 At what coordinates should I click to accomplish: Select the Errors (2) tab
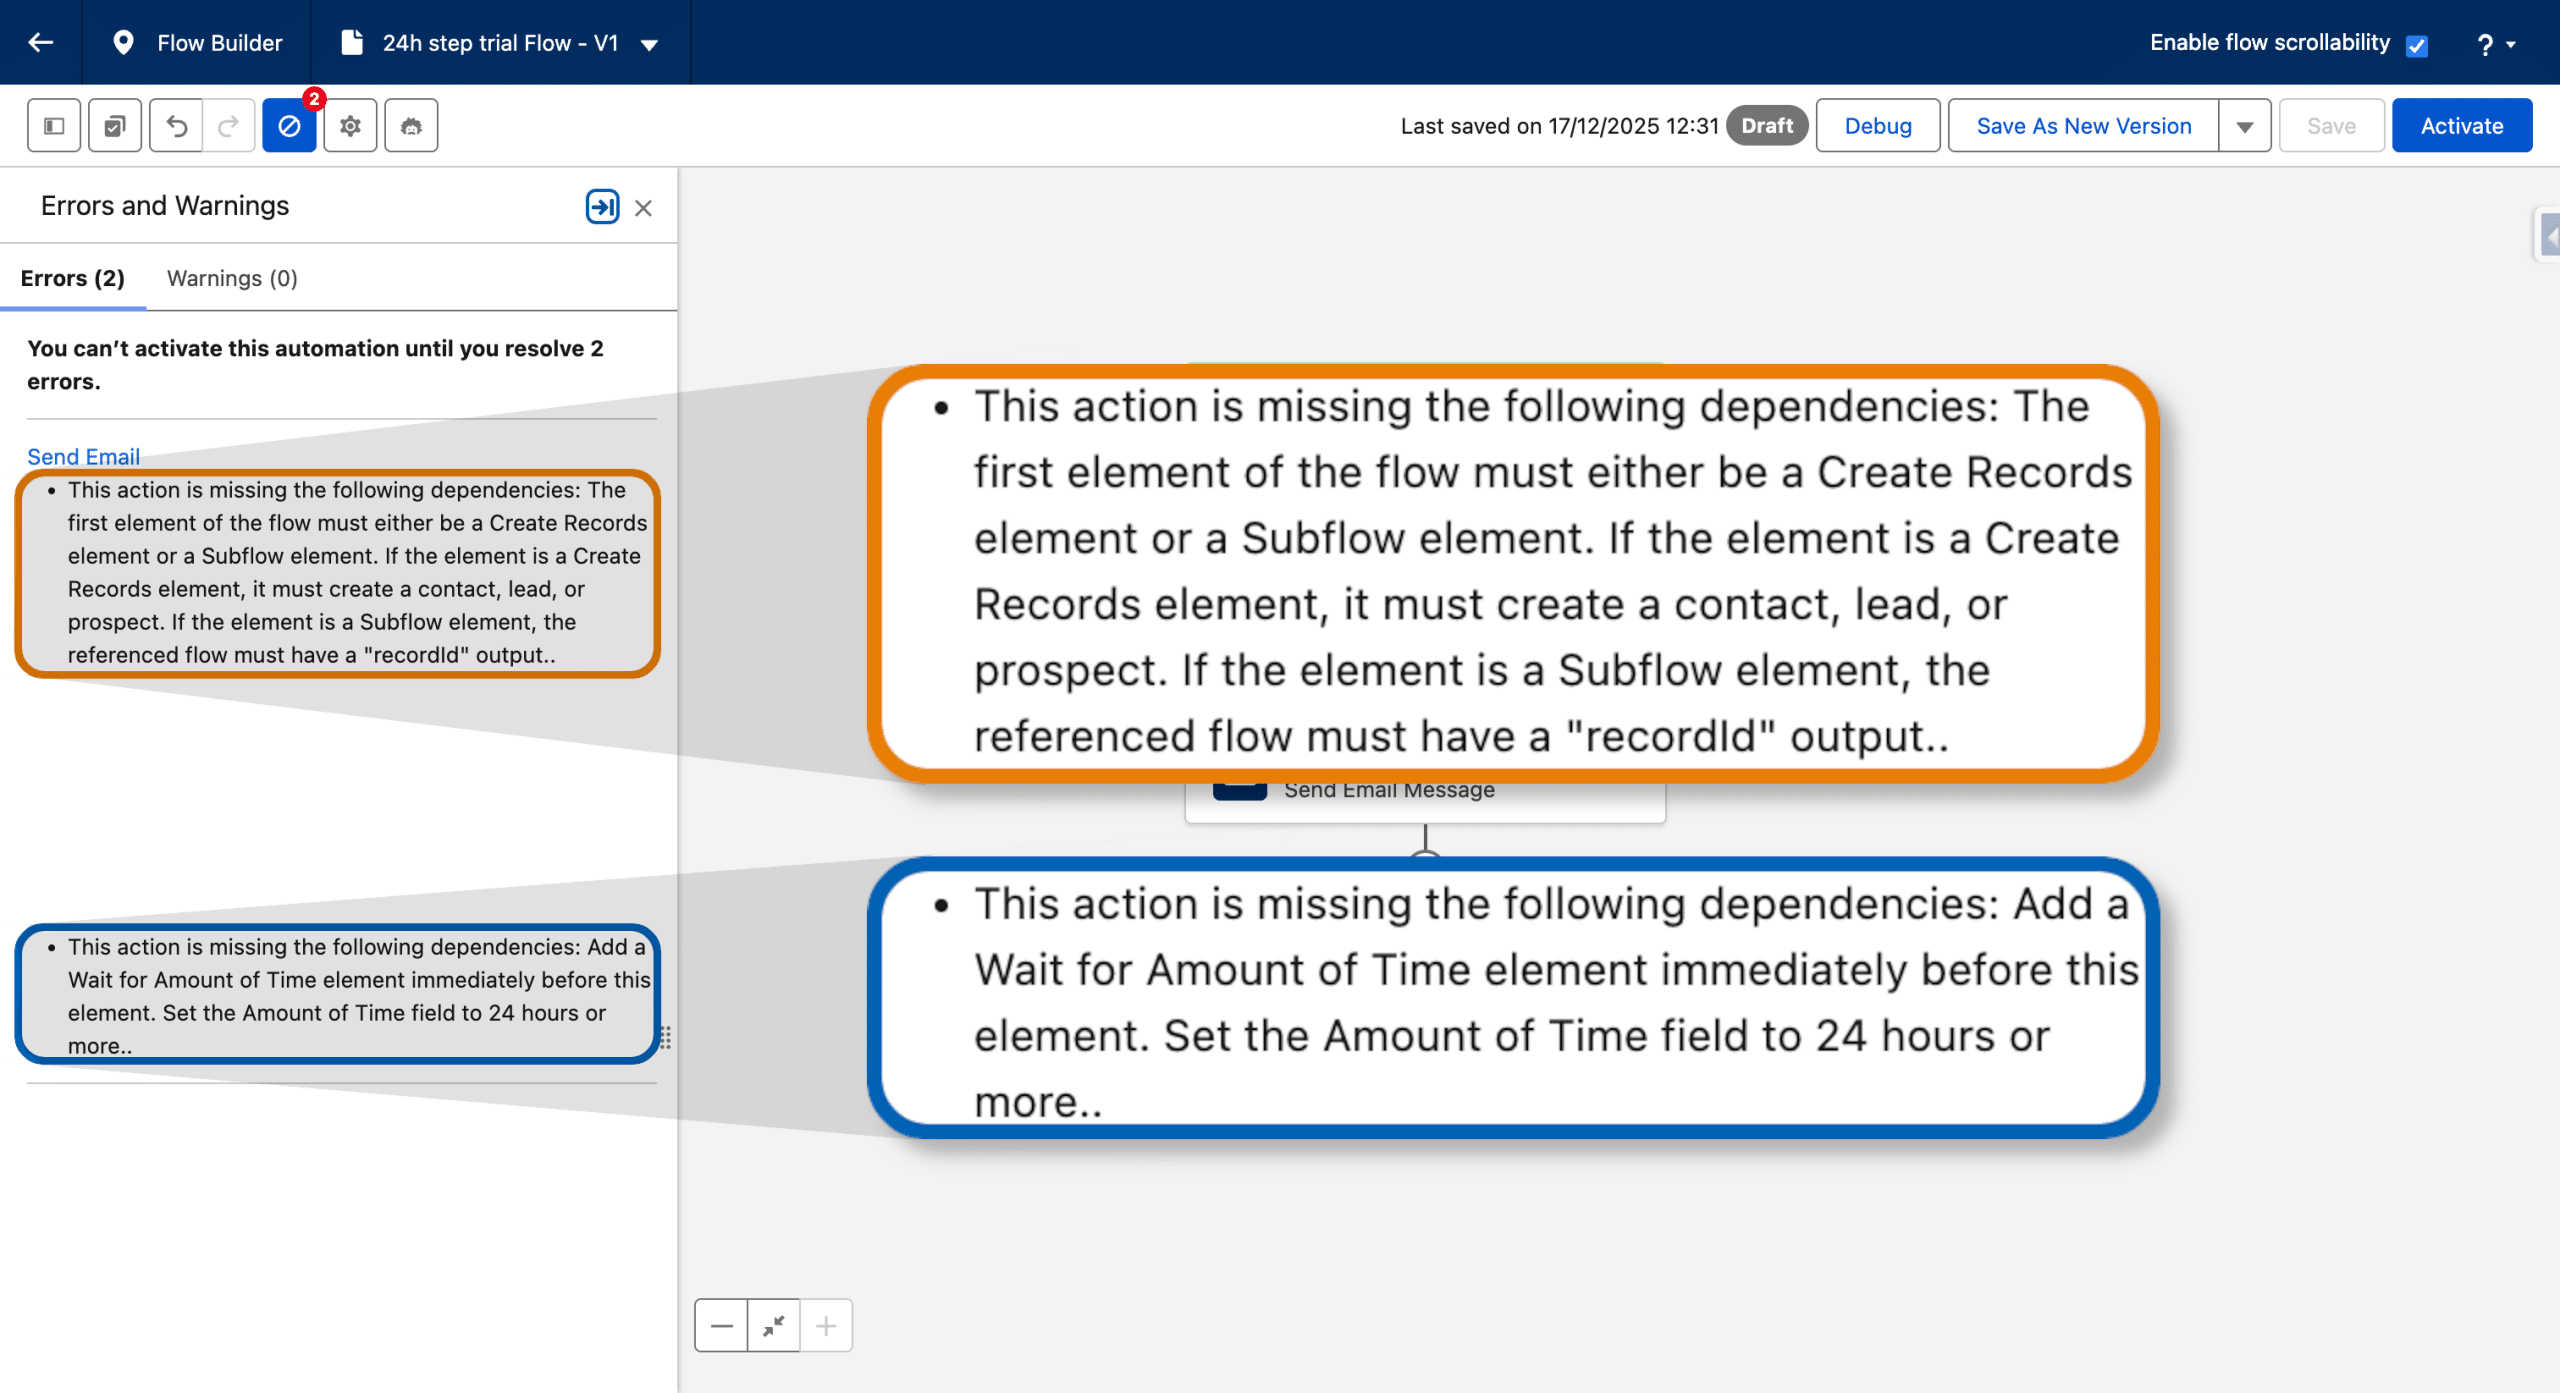point(73,278)
